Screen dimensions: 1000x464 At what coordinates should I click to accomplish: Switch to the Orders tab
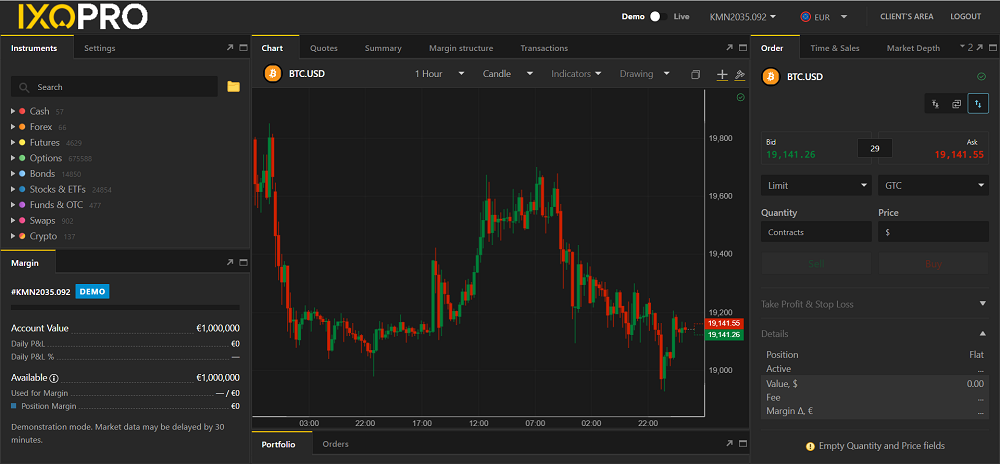(335, 444)
